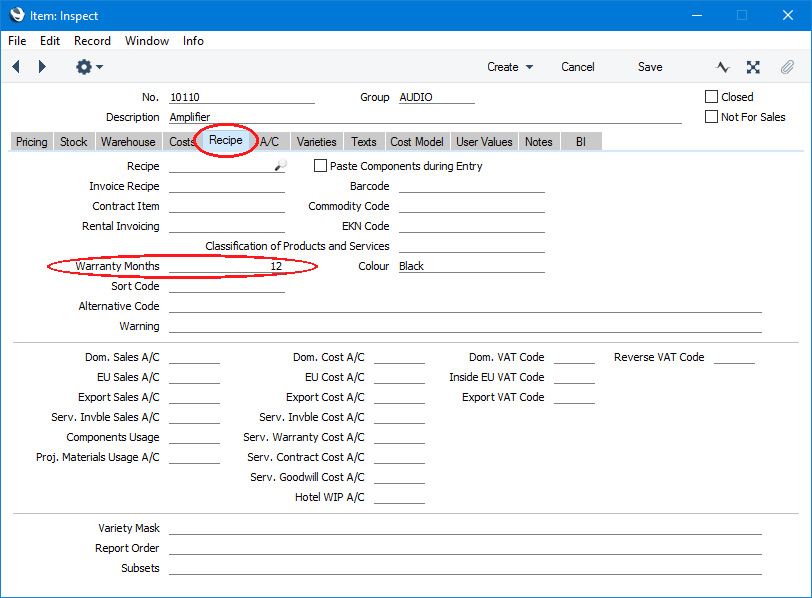Click the Description field with Amplifier
Screen dimensions: 812x598
pyautogui.click(x=425, y=117)
